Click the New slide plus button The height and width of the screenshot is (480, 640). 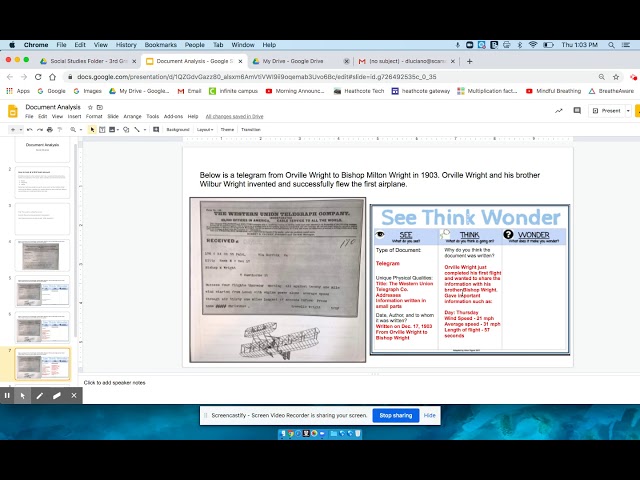pyautogui.click(x=13, y=129)
